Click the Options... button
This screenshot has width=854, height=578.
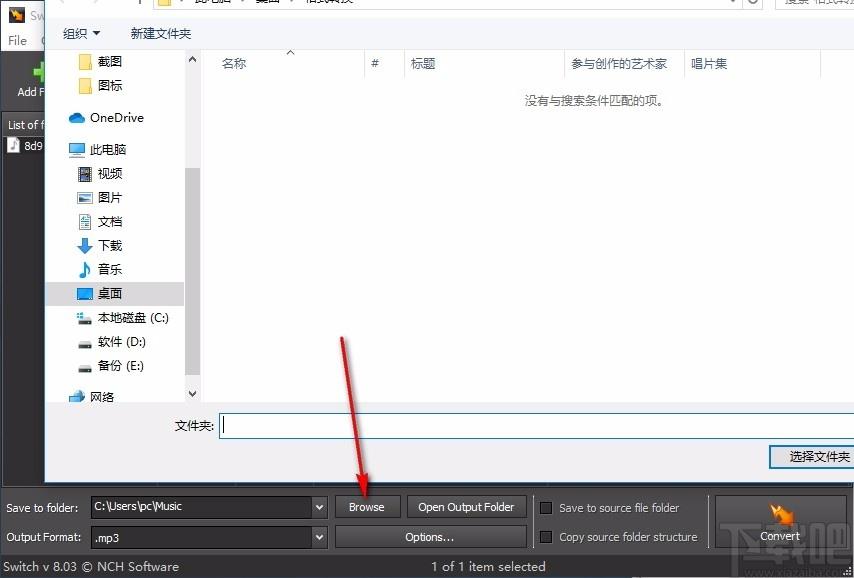tap(430, 537)
